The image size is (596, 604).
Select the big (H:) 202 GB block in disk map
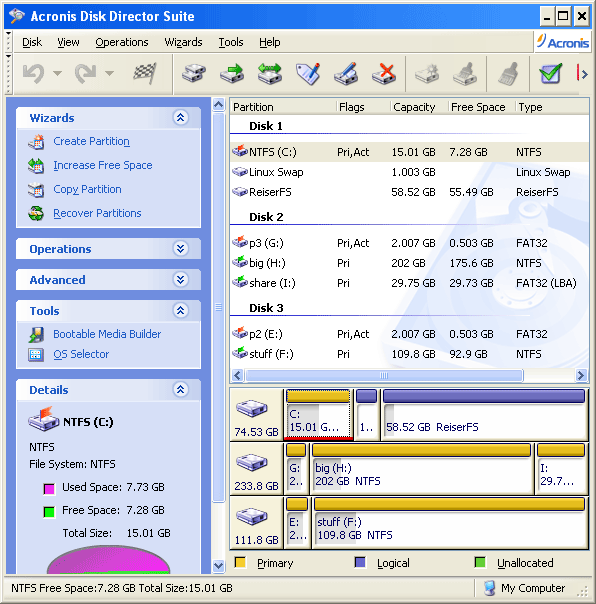pos(422,468)
